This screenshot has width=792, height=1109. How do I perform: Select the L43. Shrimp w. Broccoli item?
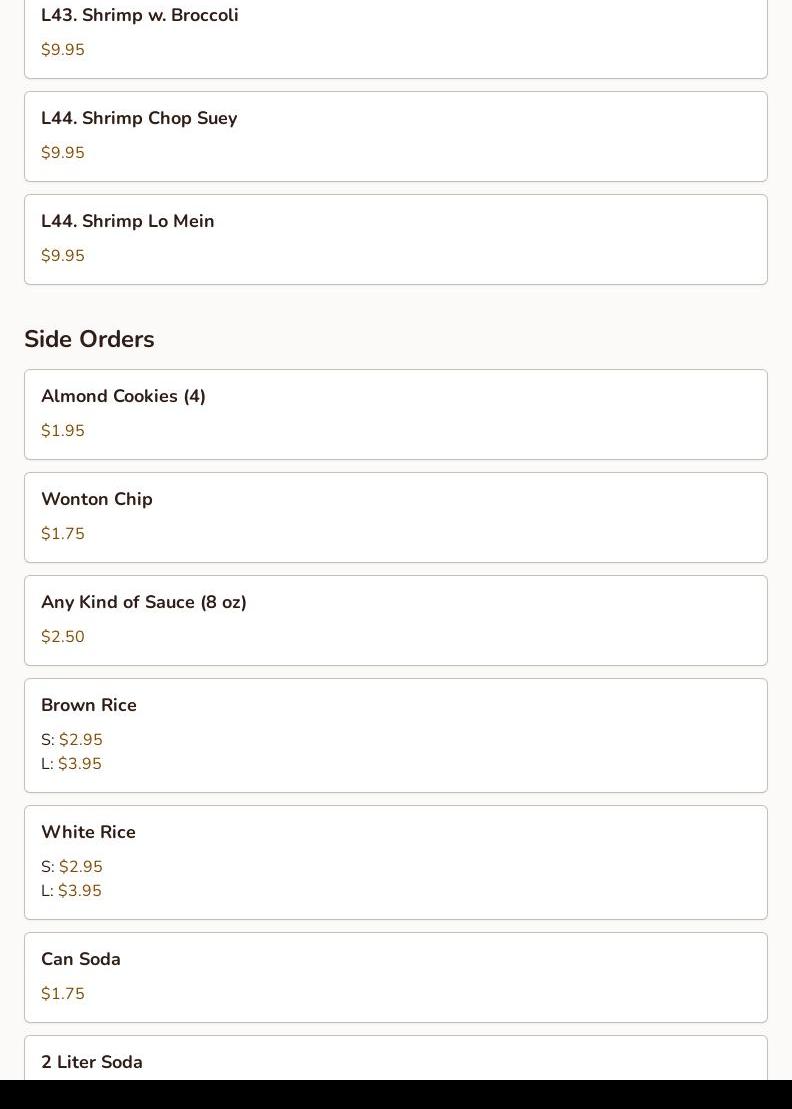140,16
